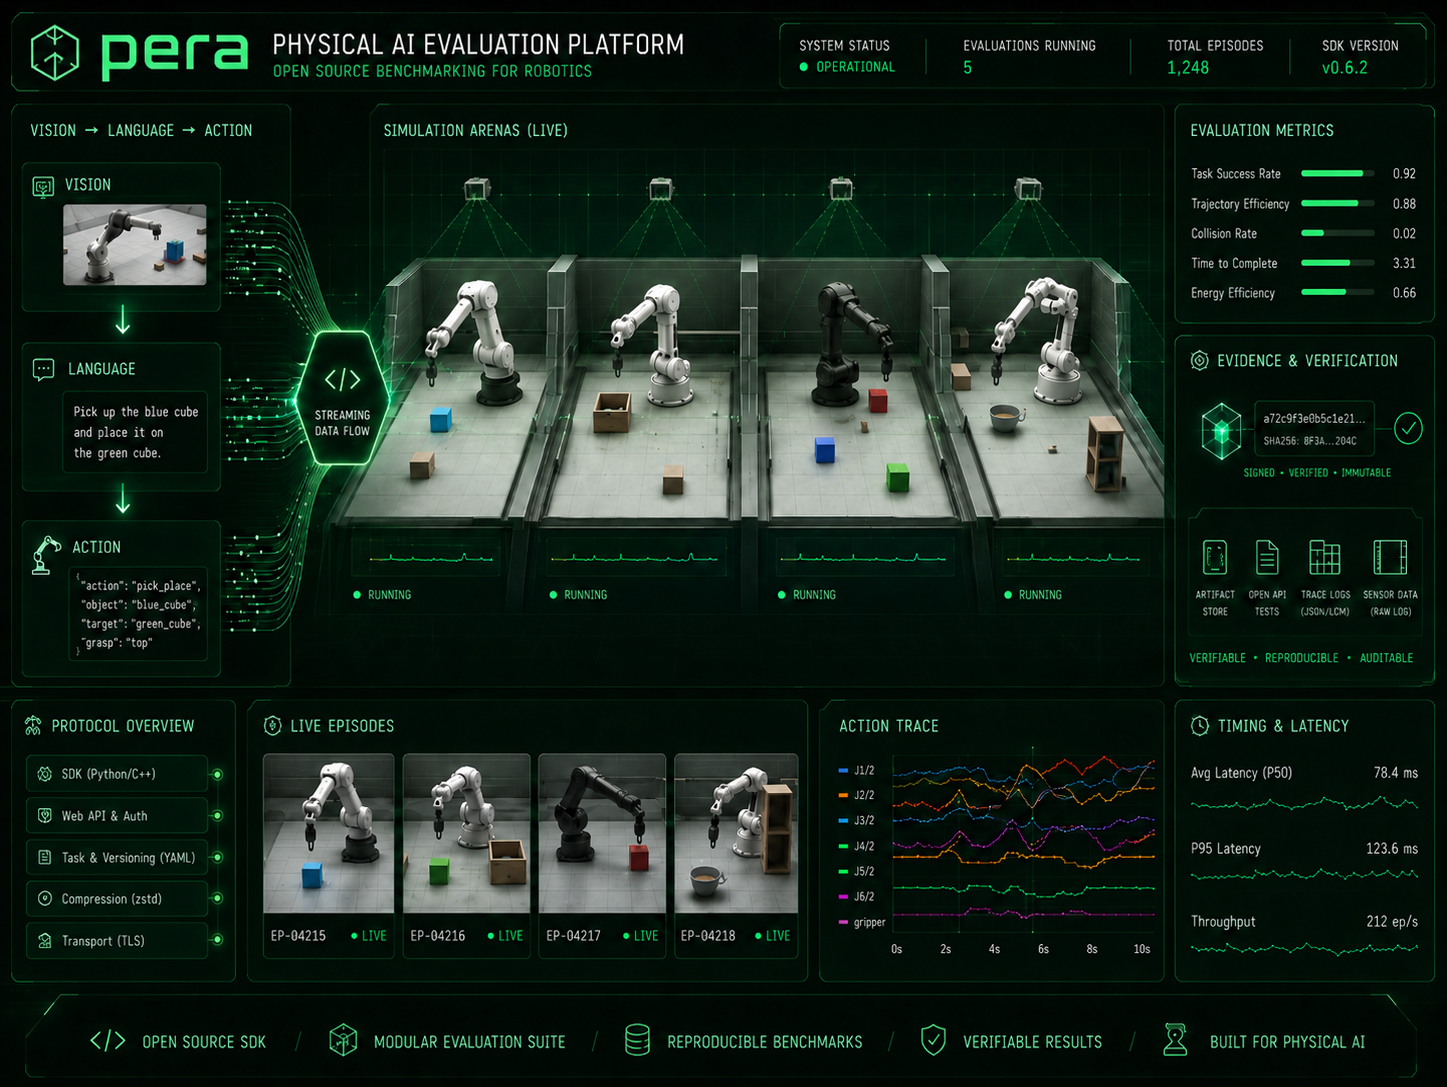Click the verified checkmark circle icon
This screenshot has height=1087, width=1447.
tap(1408, 429)
